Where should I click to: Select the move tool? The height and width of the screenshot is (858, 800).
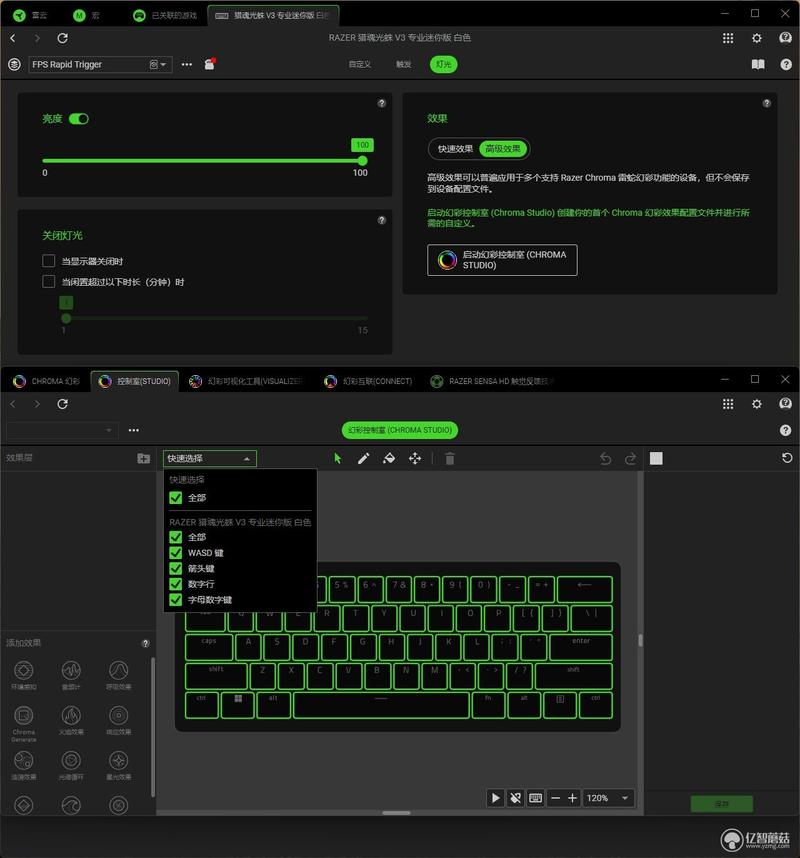[x=415, y=459]
